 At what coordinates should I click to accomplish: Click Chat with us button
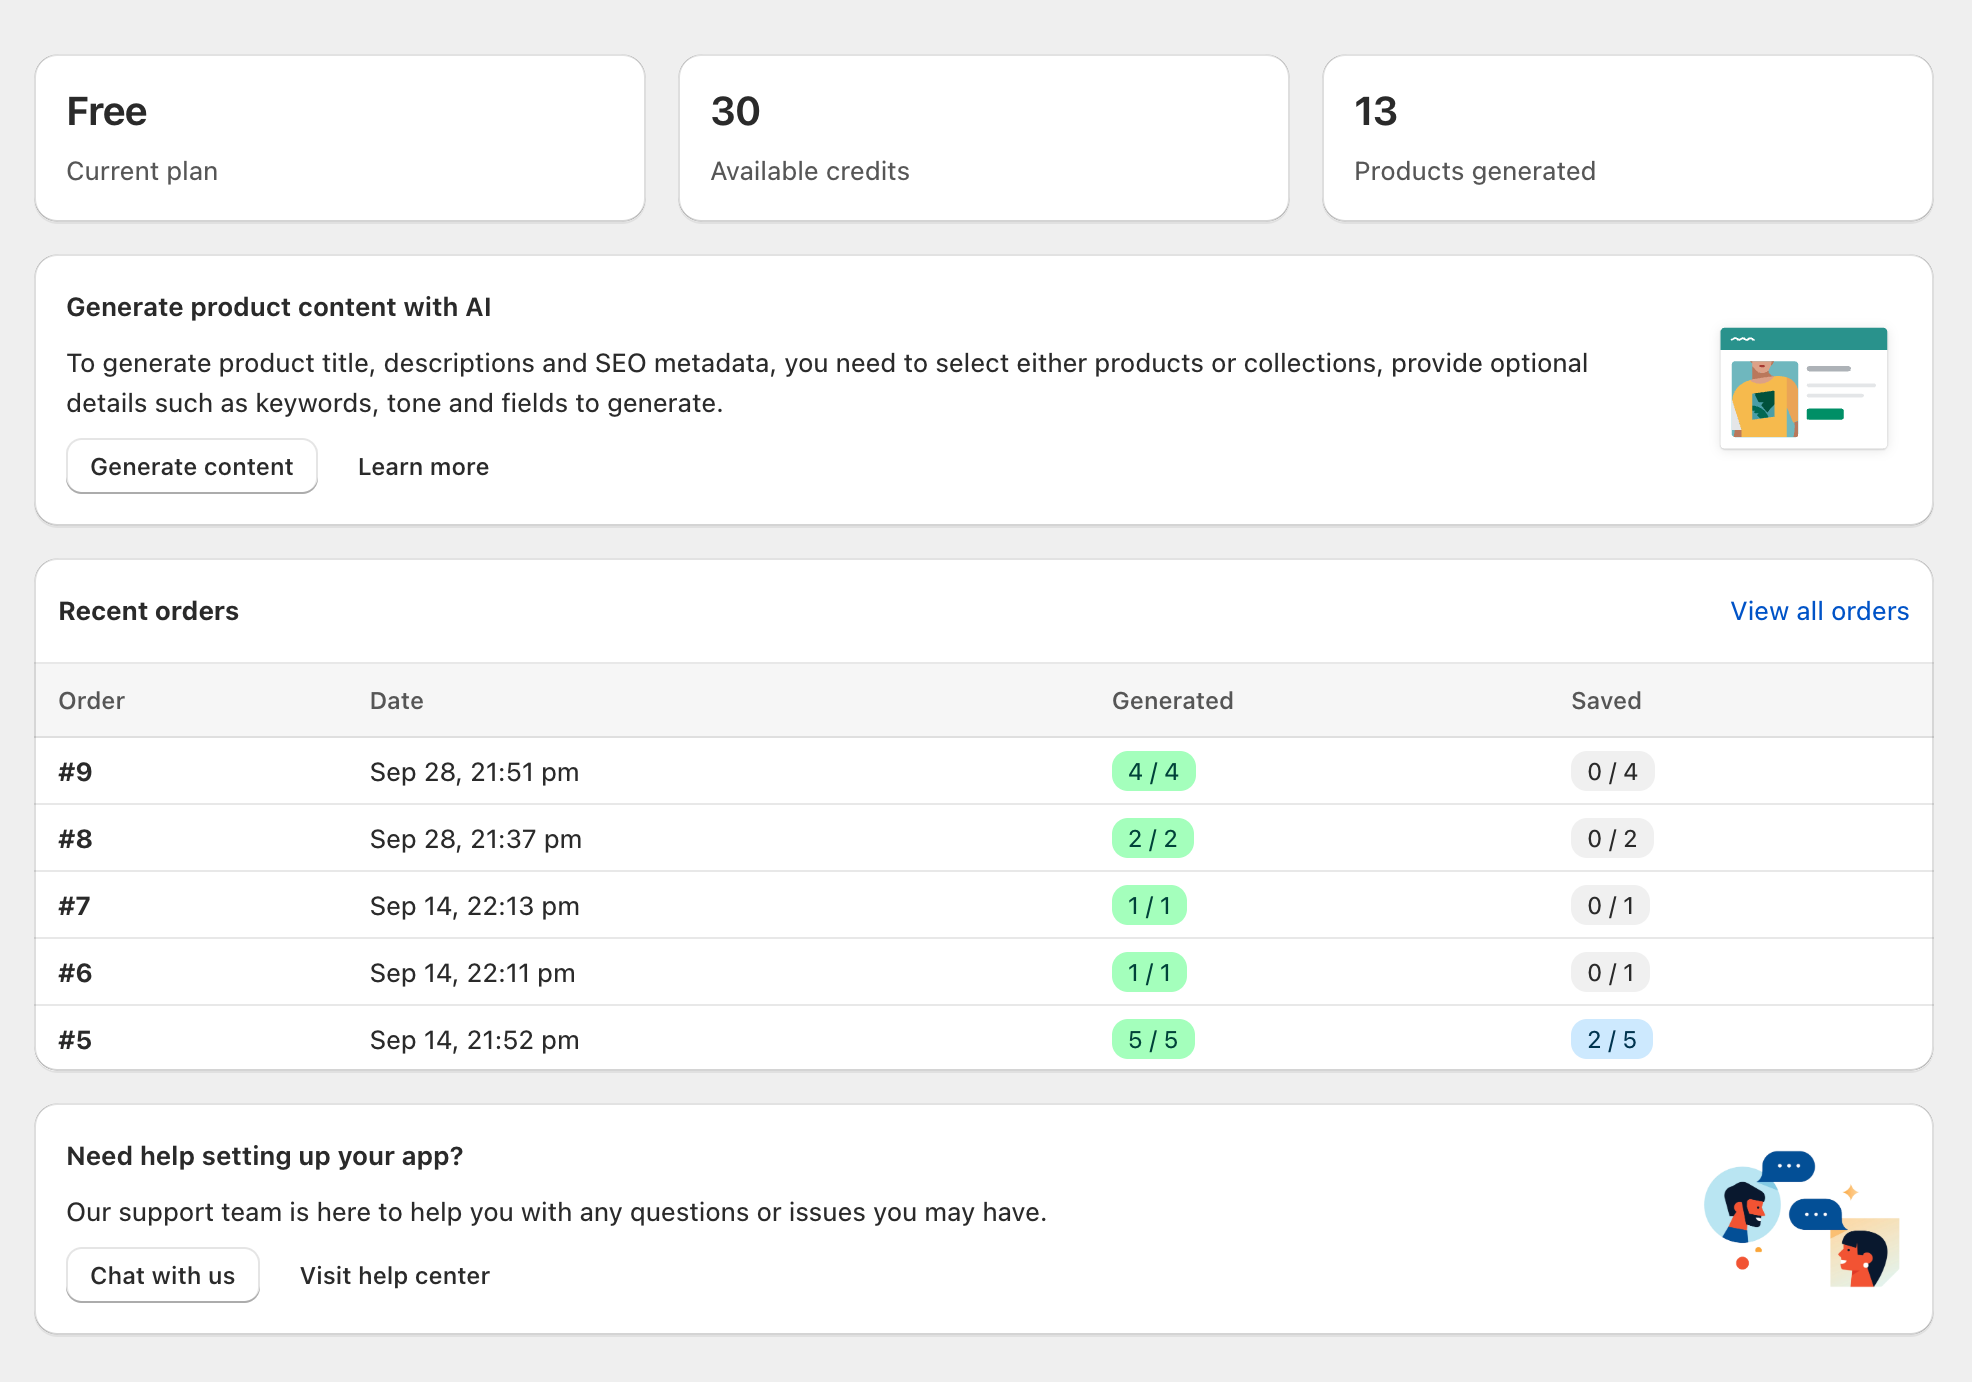click(x=163, y=1276)
